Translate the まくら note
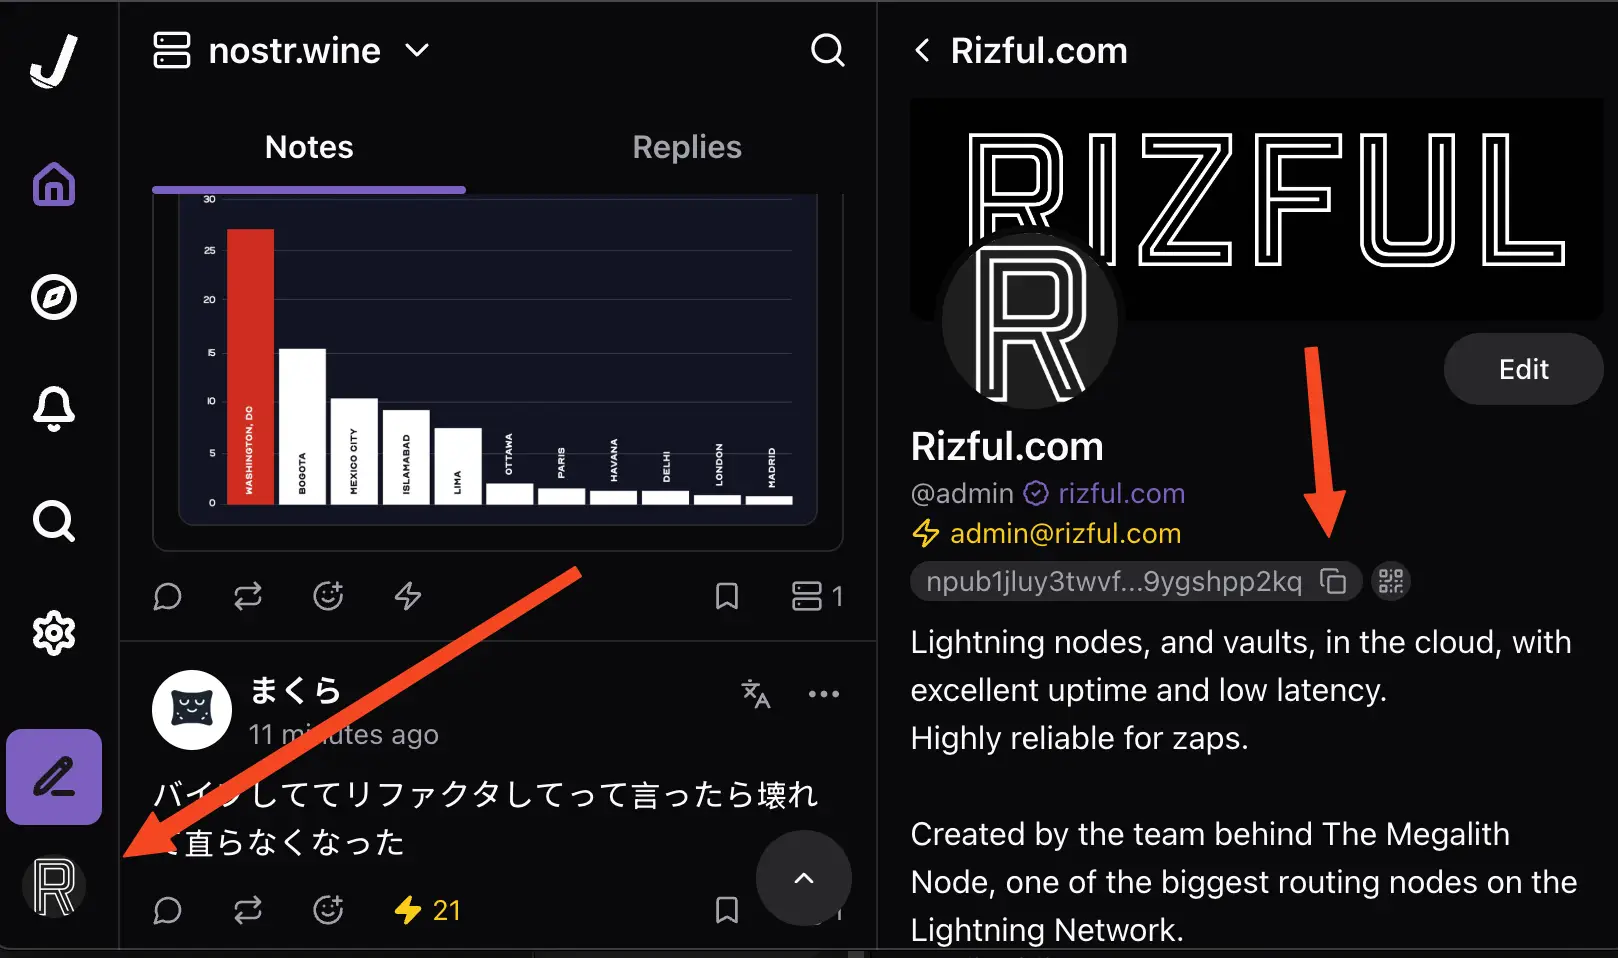This screenshot has width=1618, height=958. [x=755, y=693]
